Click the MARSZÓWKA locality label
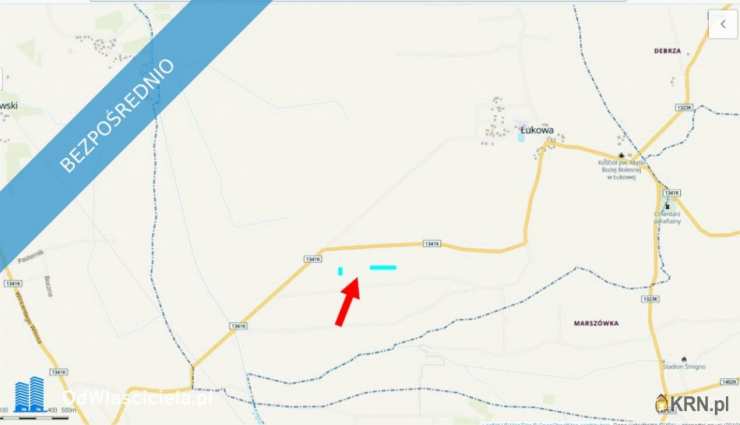740x425 pixels. [x=596, y=323]
